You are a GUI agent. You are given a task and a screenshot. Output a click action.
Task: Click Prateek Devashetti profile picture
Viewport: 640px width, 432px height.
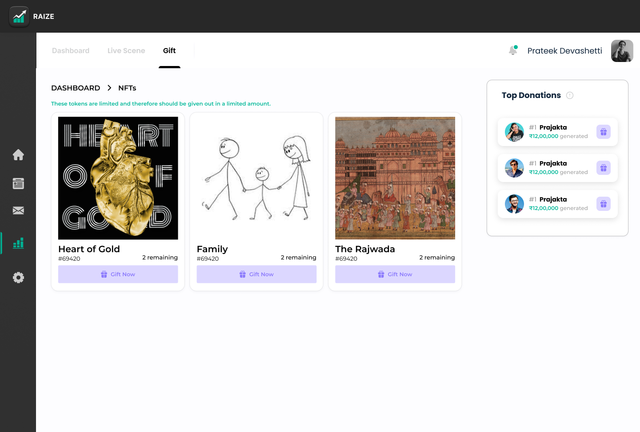622,51
